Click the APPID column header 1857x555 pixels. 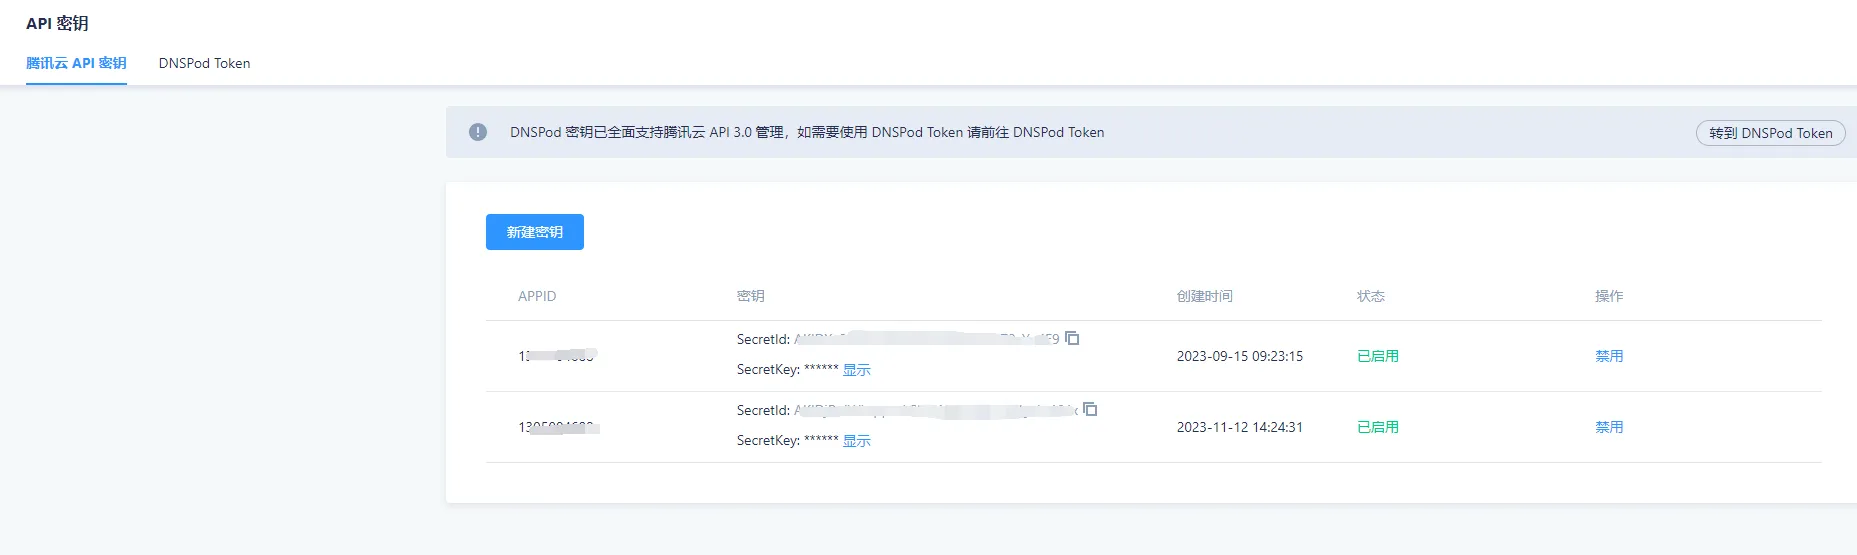[x=537, y=296]
